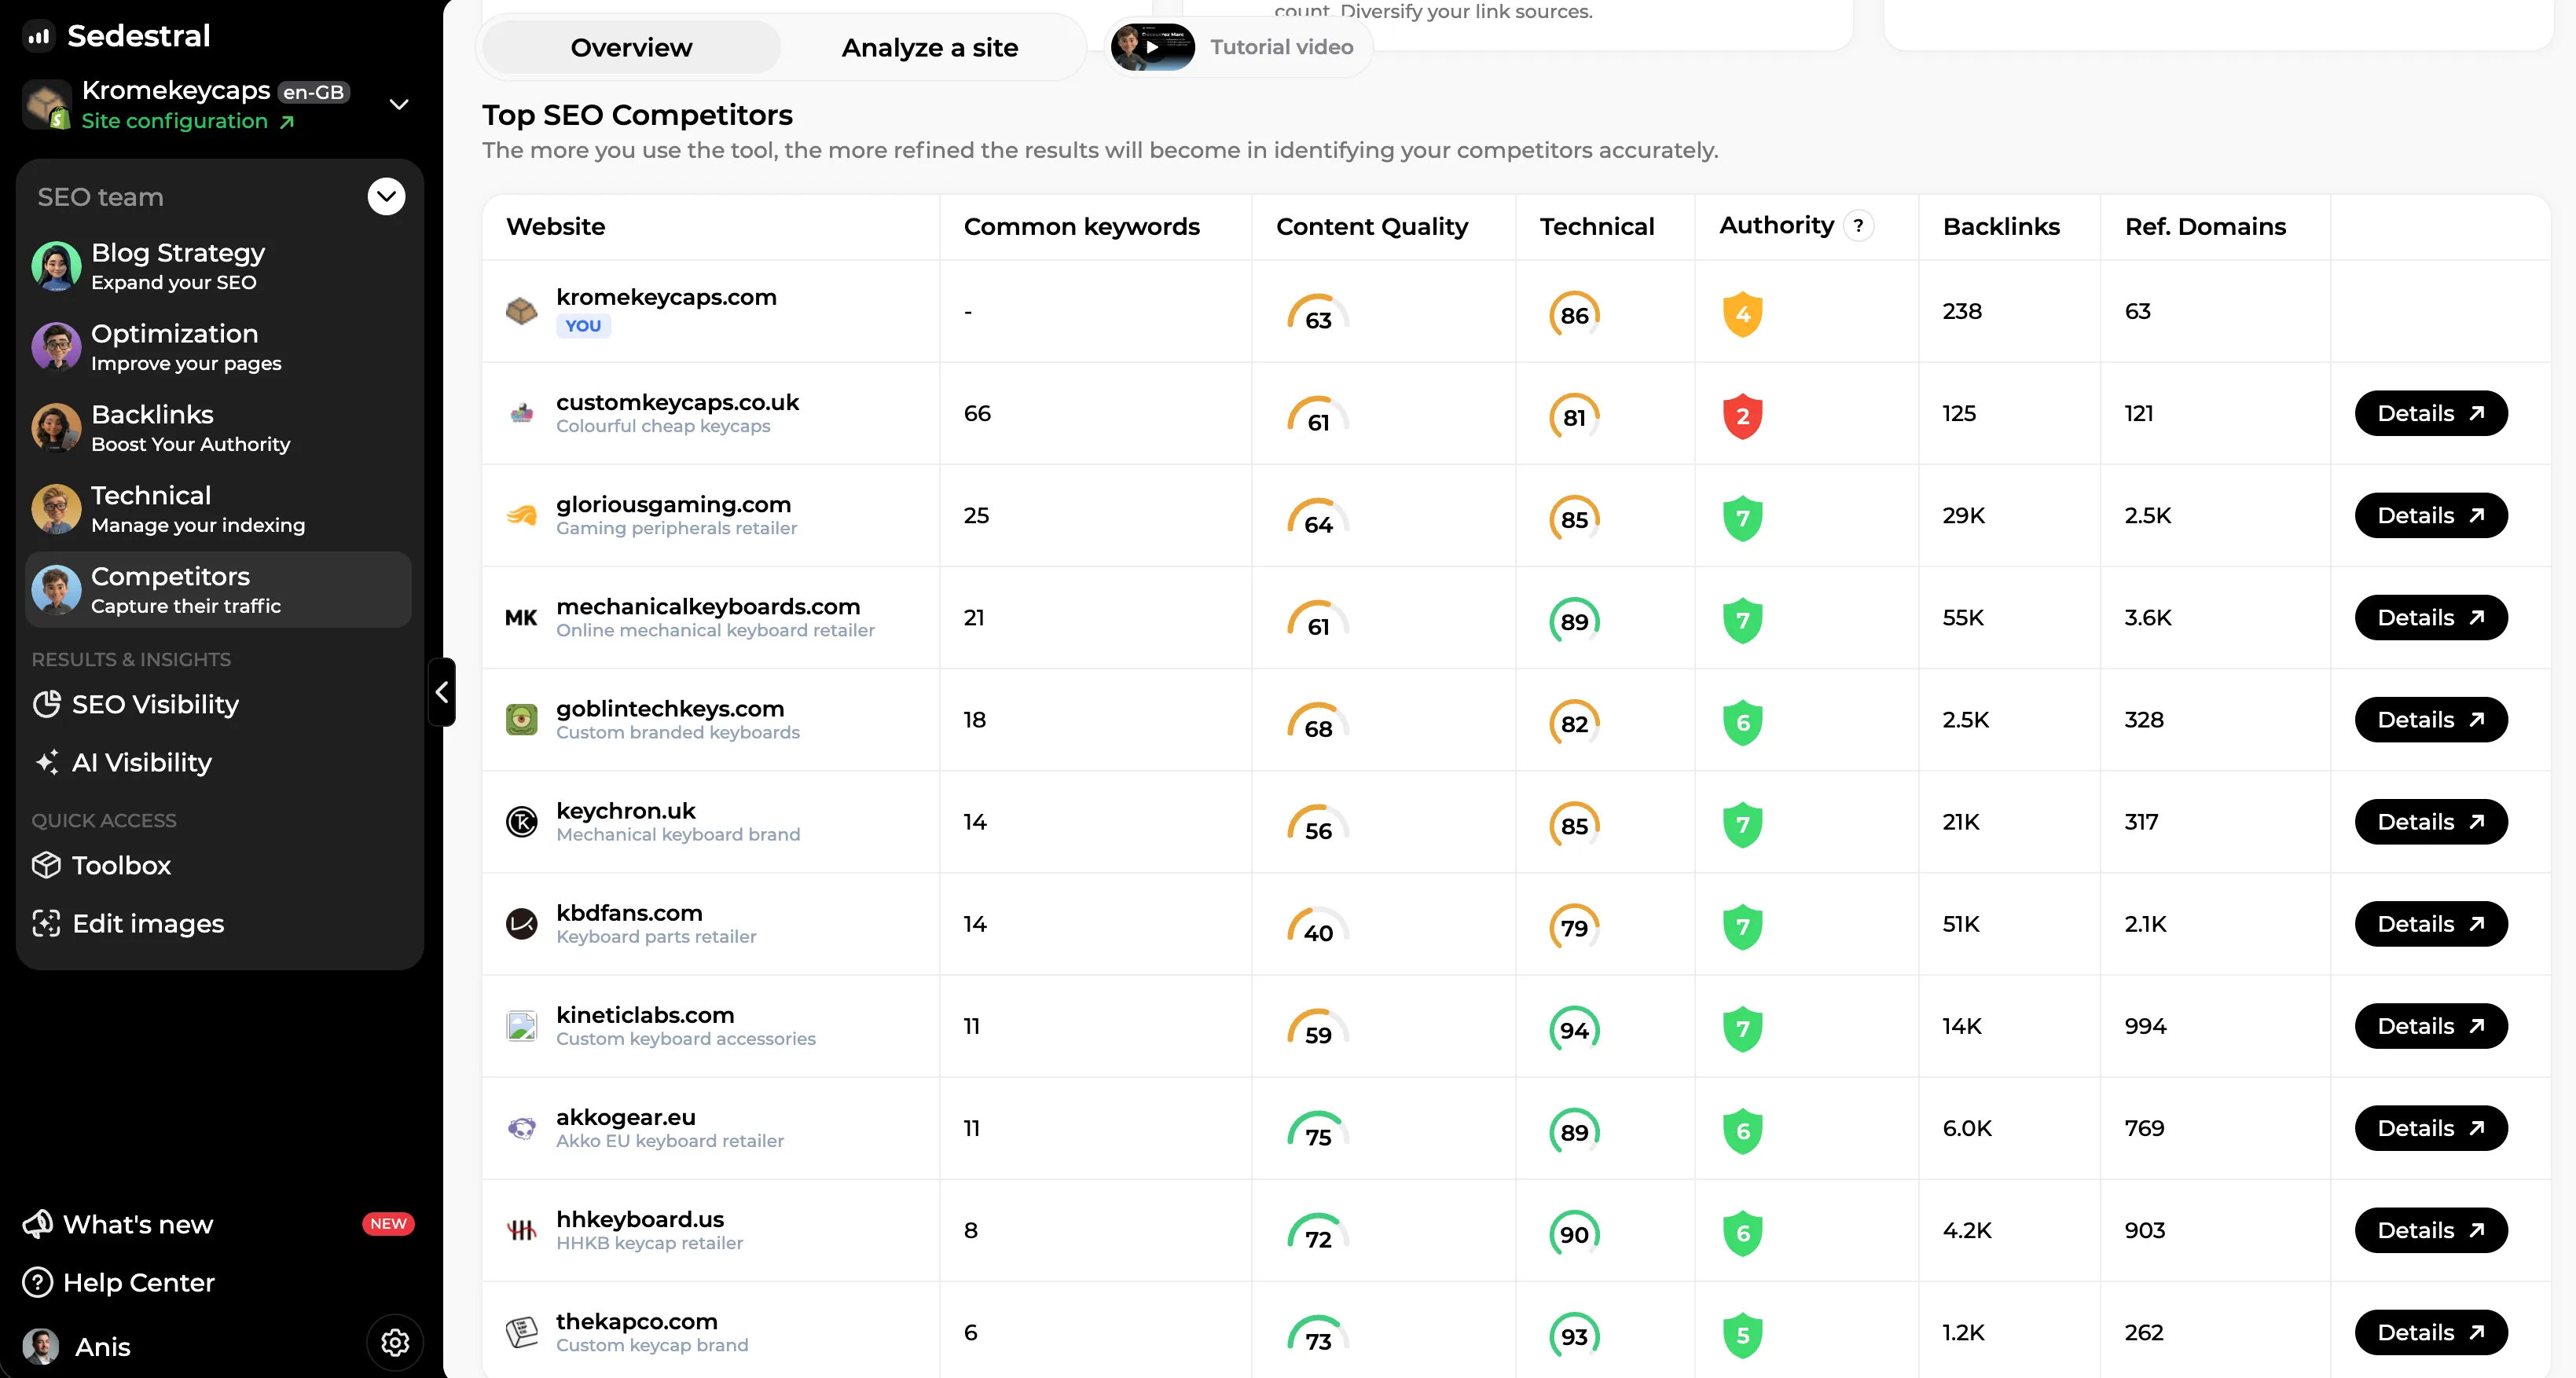This screenshot has width=2576, height=1378.
Task: Click the goblintechkeys.com favicon
Action: click(522, 720)
